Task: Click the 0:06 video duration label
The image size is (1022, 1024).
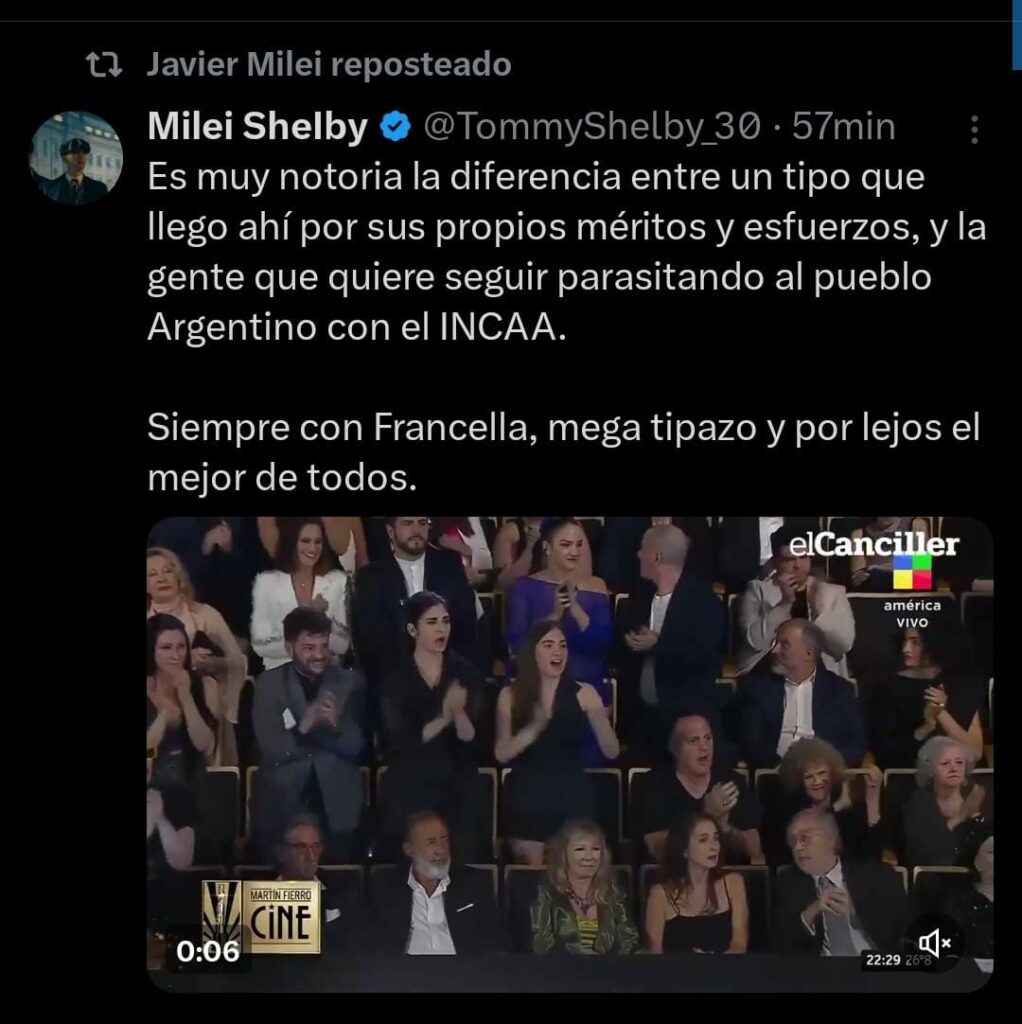Action: [x=208, y=952]
